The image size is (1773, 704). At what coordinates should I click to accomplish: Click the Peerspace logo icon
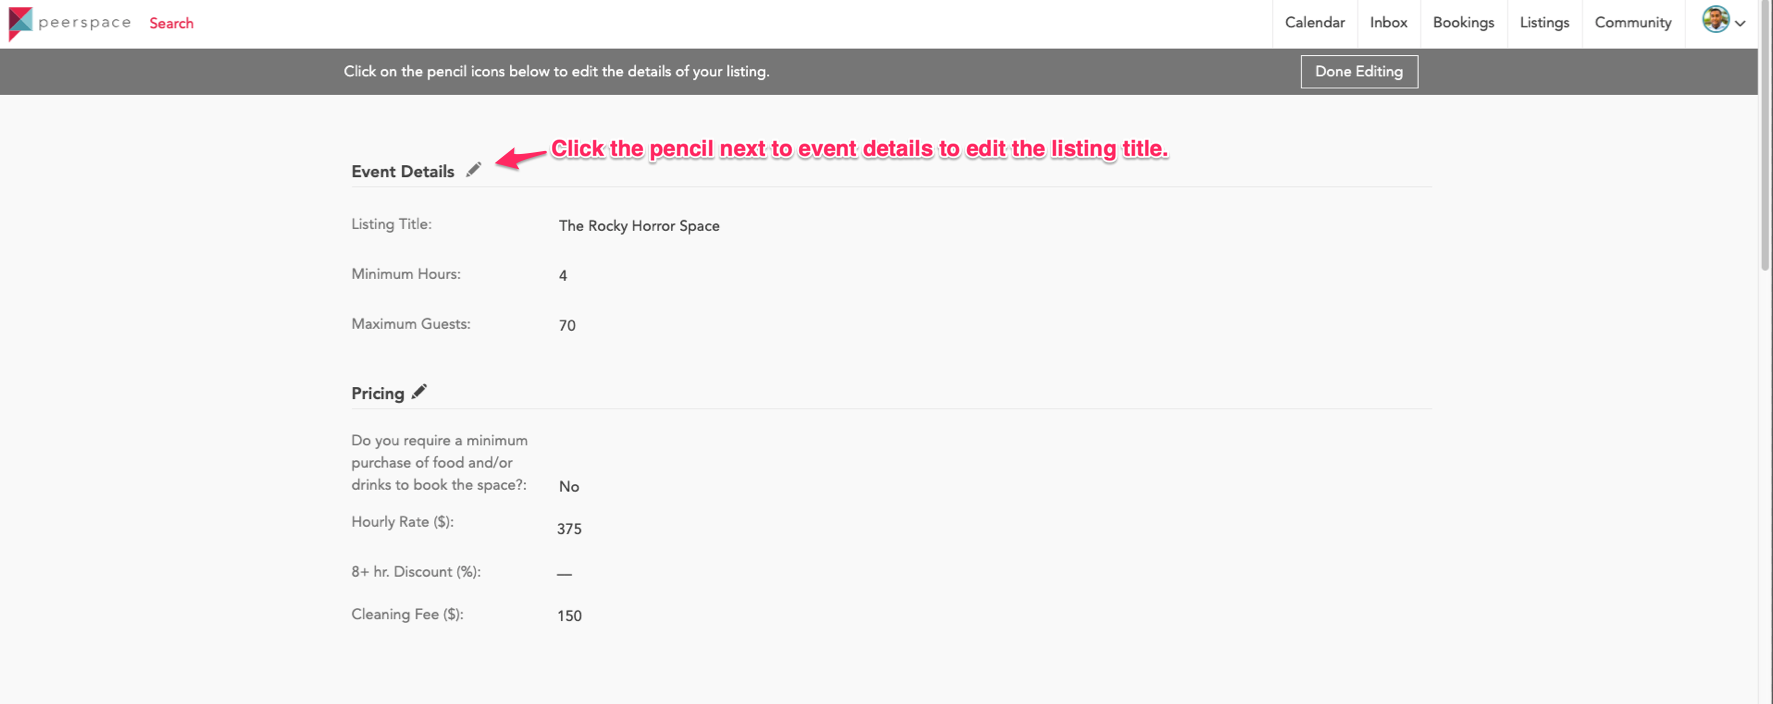point(20,23)
